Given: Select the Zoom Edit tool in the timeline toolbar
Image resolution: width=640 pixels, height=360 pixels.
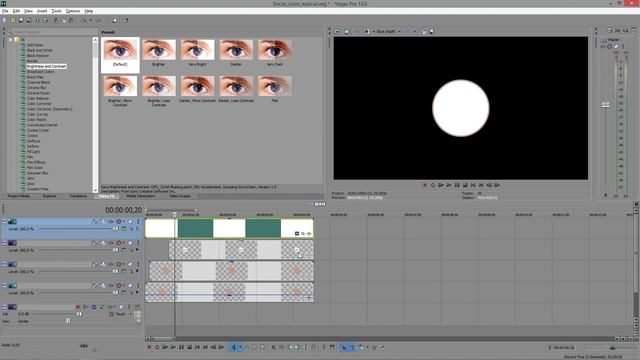Looking at the screenshot, I should tap(262, 347).
